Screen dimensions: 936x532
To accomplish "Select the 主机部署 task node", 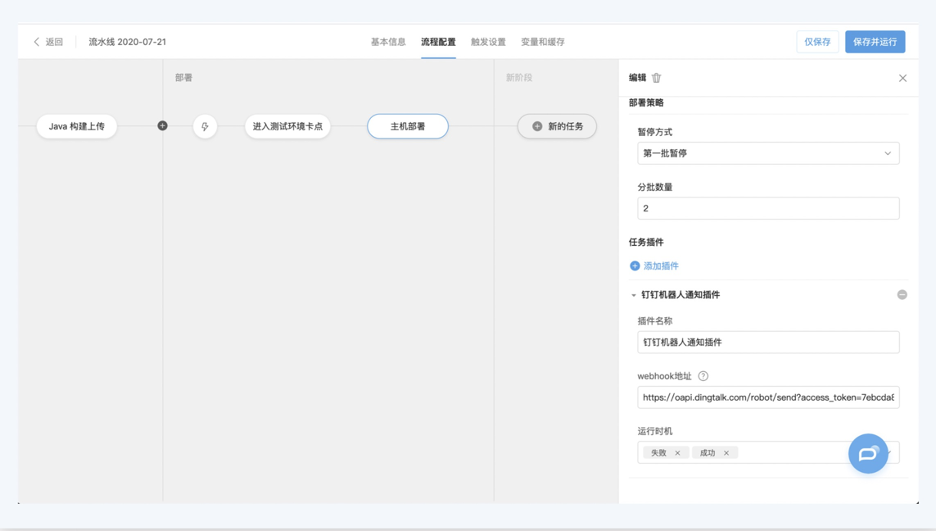I will point(408,127).
